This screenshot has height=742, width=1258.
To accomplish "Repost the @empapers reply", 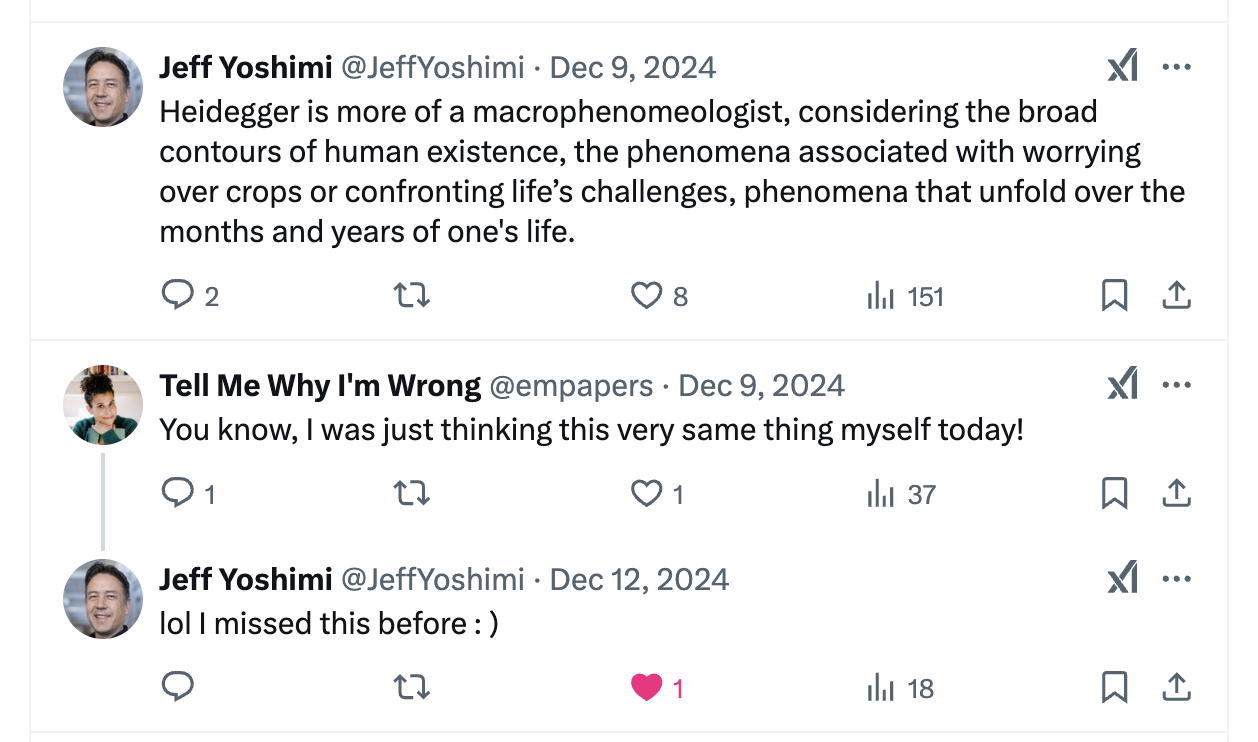I will click(412, 493).
